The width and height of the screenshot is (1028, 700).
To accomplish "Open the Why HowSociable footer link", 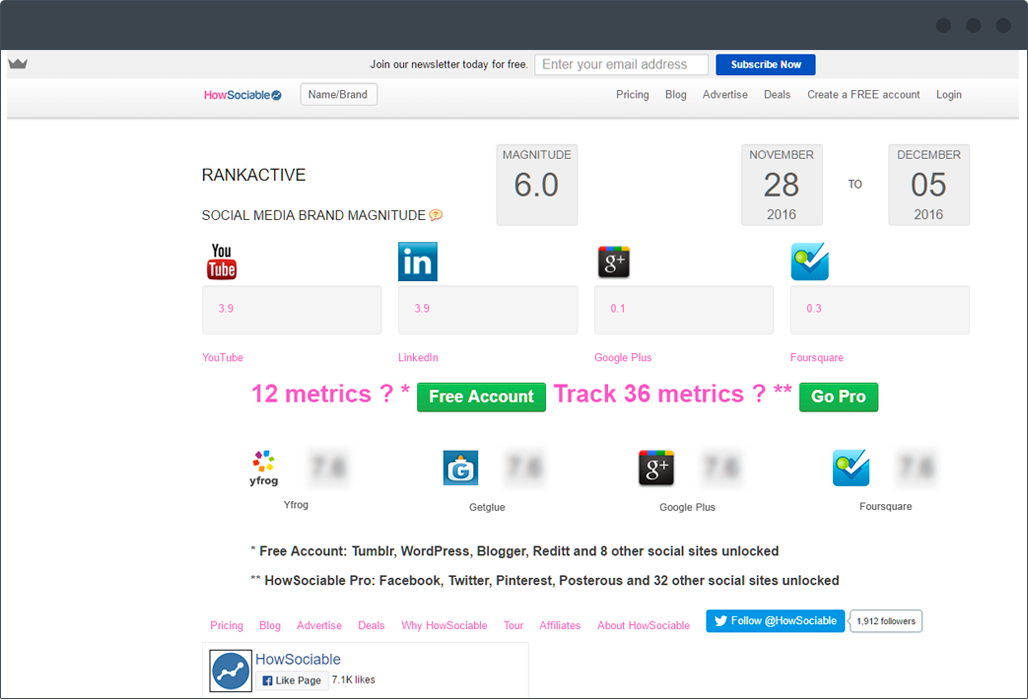I will tap(445, 625).
